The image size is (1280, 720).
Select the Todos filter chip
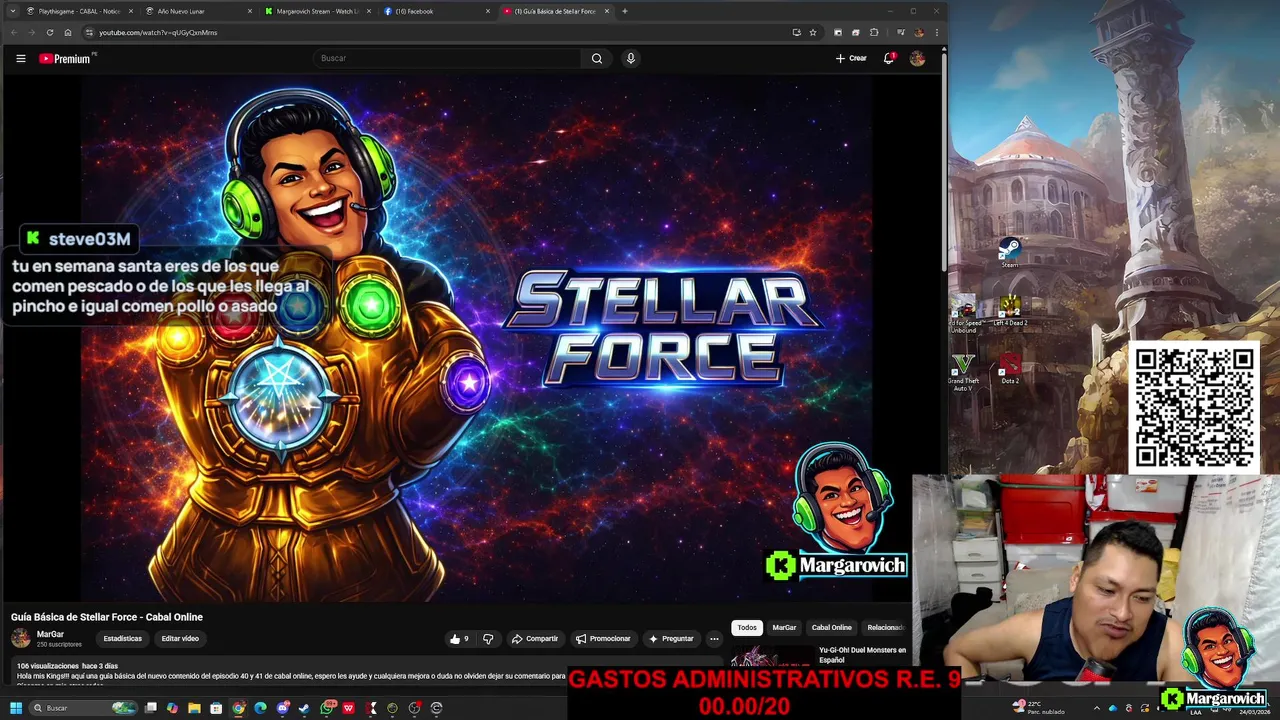click(x=747, y=627)
